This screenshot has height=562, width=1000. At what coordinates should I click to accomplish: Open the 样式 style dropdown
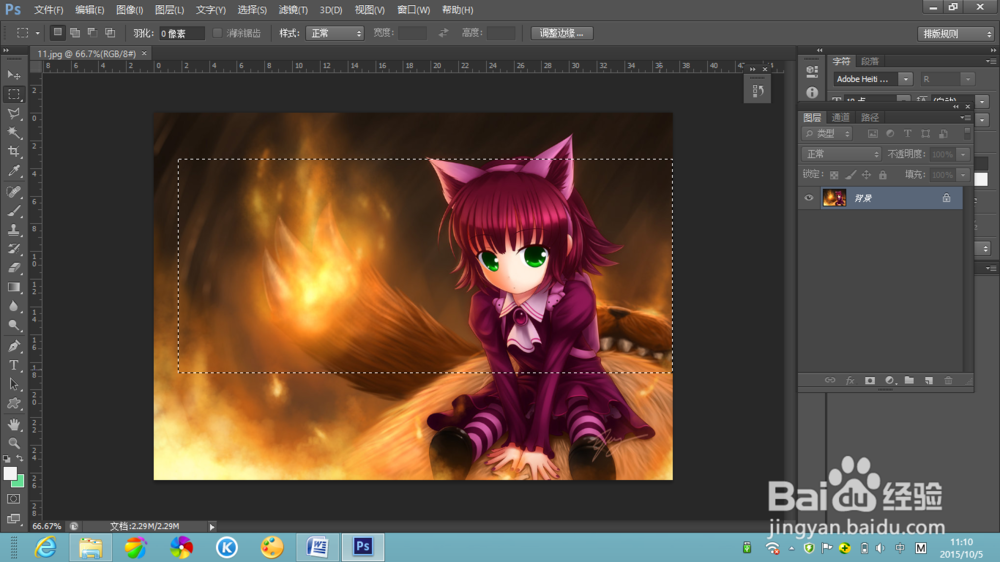pyautogui.click(x=335, y=33)
